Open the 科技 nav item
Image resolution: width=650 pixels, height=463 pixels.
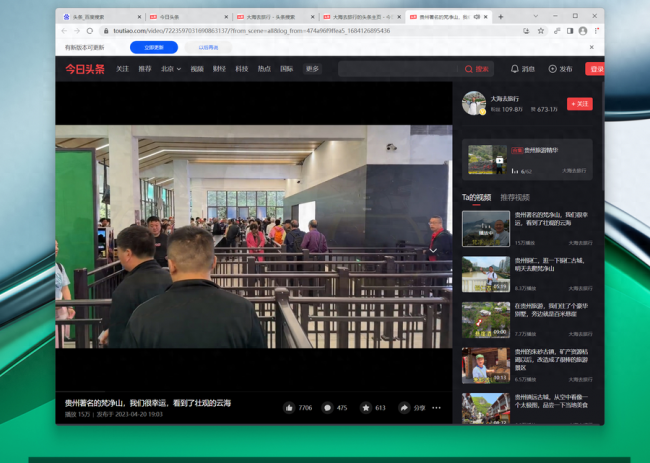[x=242, y=69]
